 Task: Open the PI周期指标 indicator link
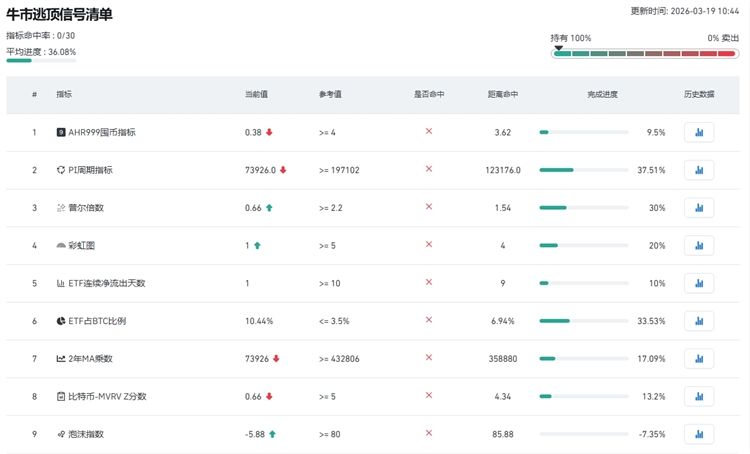(90, 170)
